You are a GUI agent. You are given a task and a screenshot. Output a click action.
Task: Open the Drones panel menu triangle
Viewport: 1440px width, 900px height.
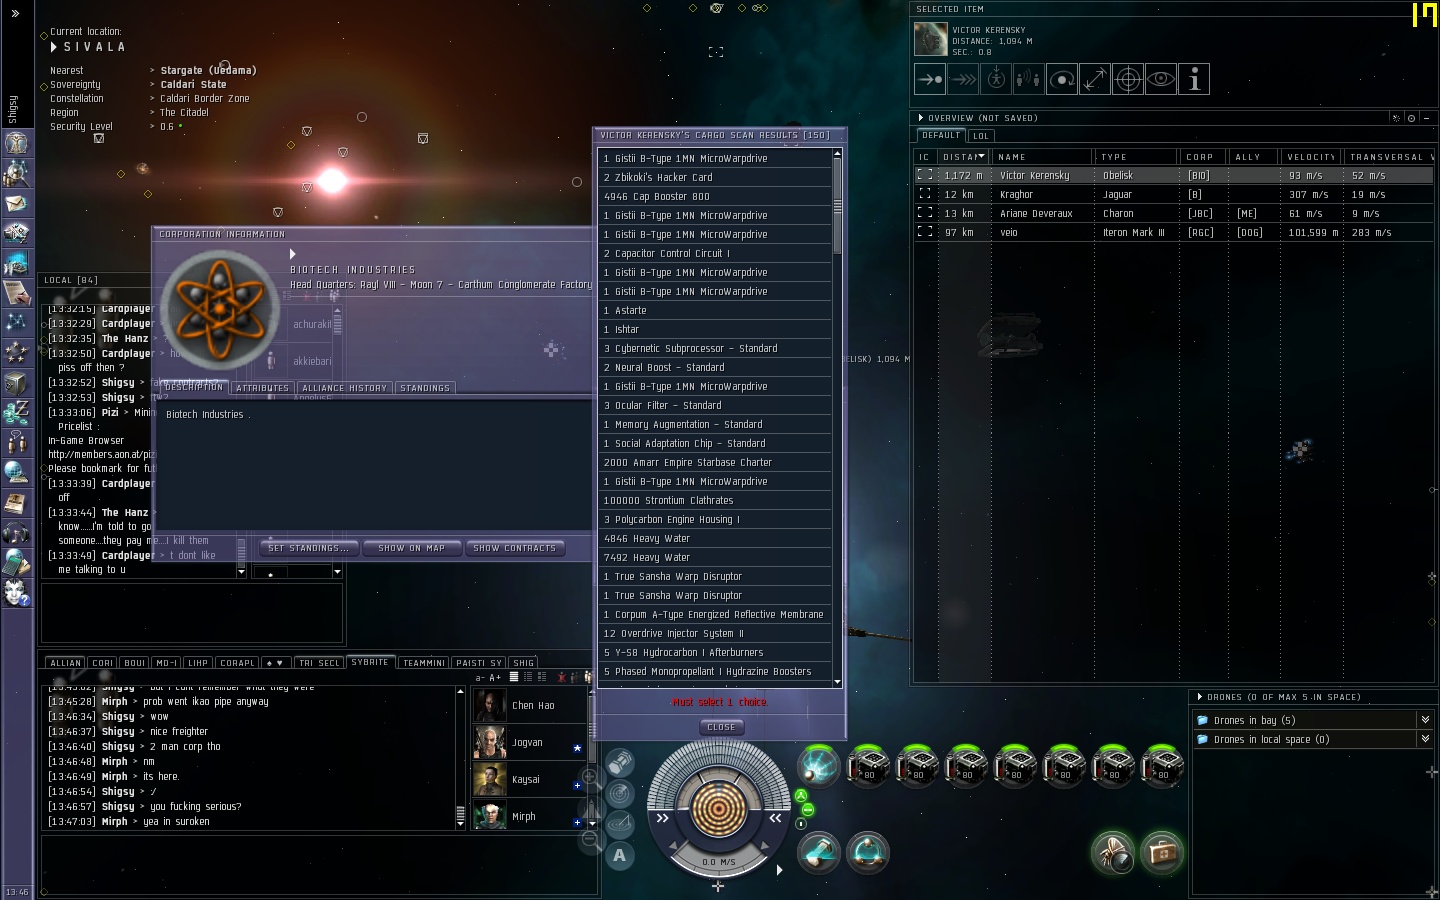click(1200, 697)
